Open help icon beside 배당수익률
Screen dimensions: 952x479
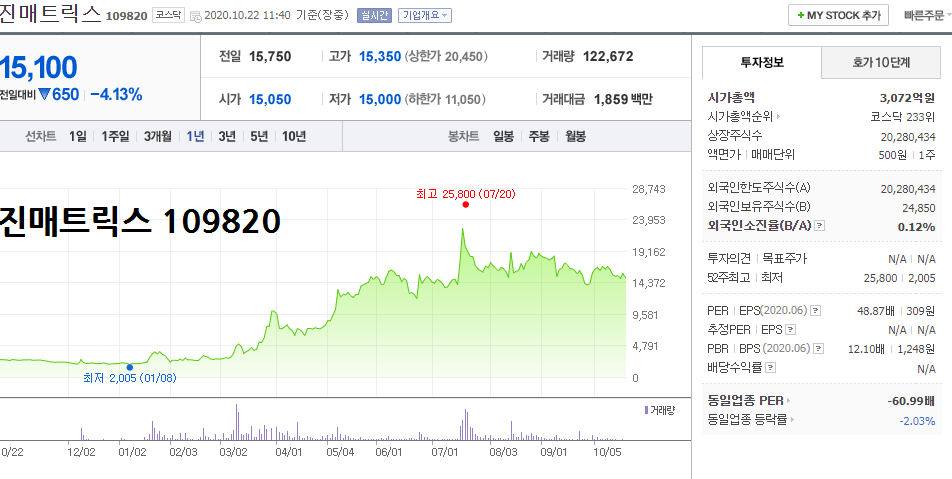tap(770, 368)
